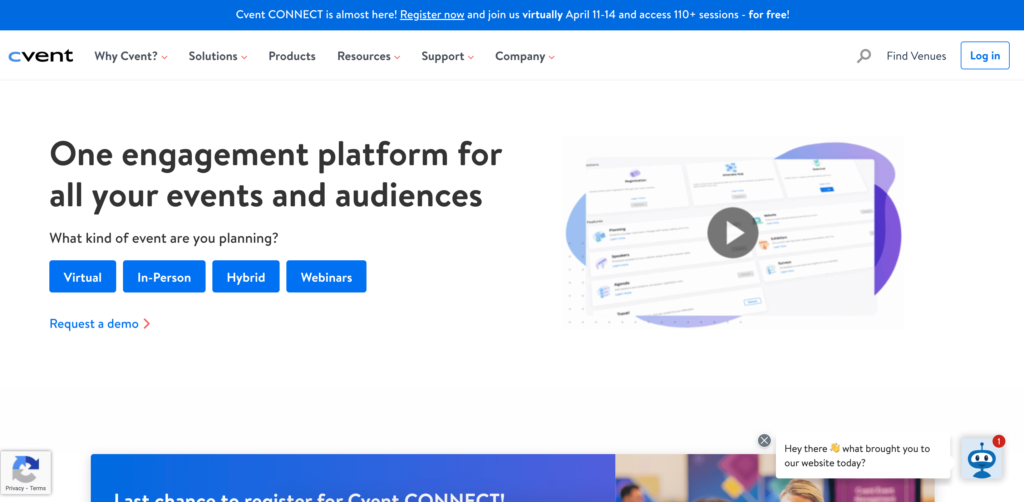Click the red arrow beside Request a demo
This screenshot has height=502, width=1024.
click(146, 324)
